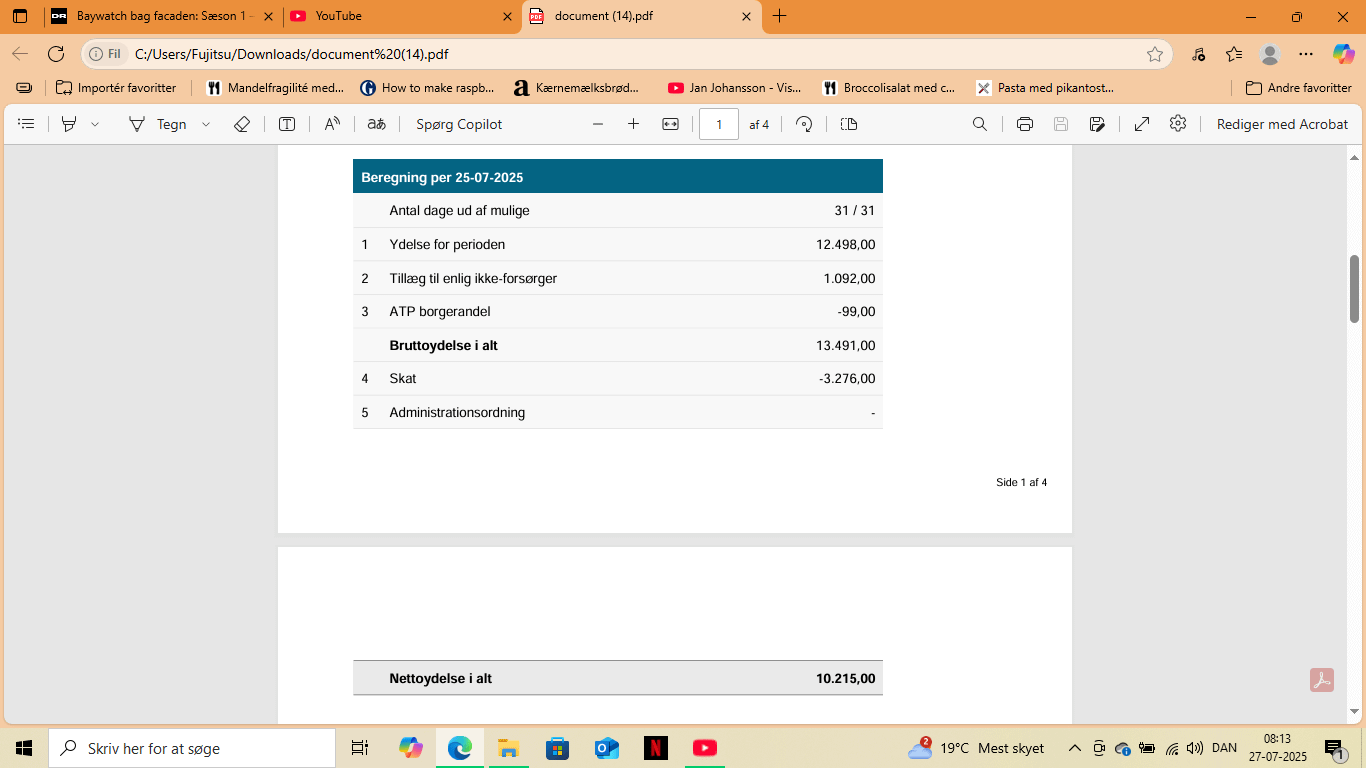Screen dimensions: 1366x768
Task: Open the PDF table of contents sidebar
Action: tap(27, 124)
